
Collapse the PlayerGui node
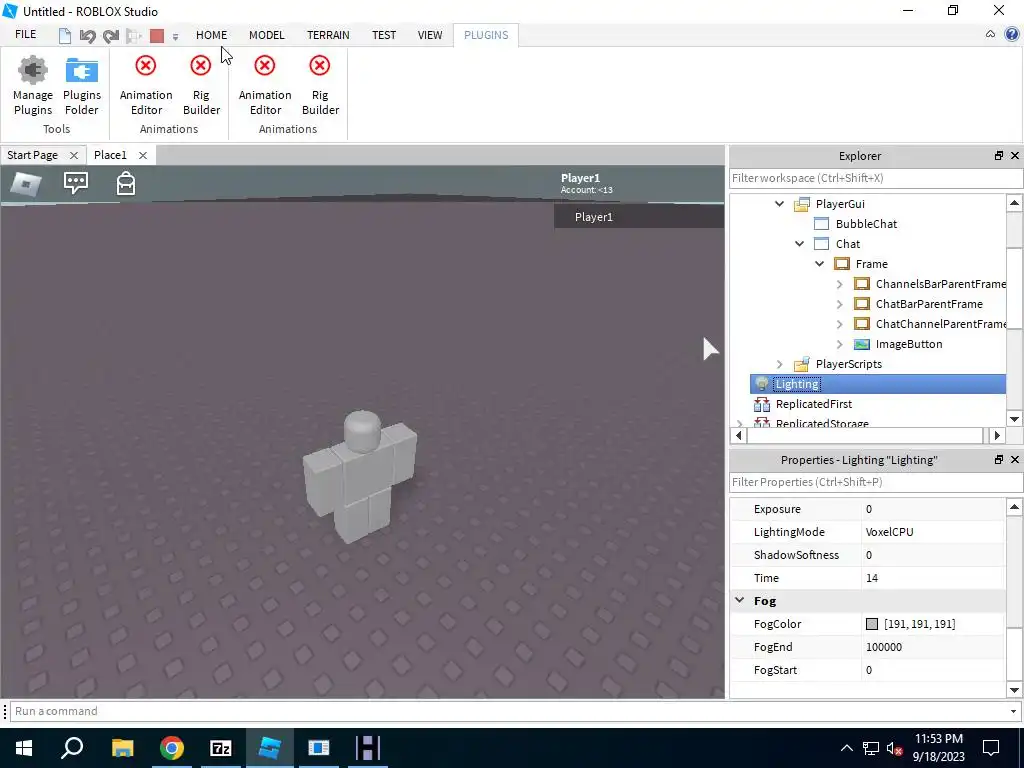779,204
